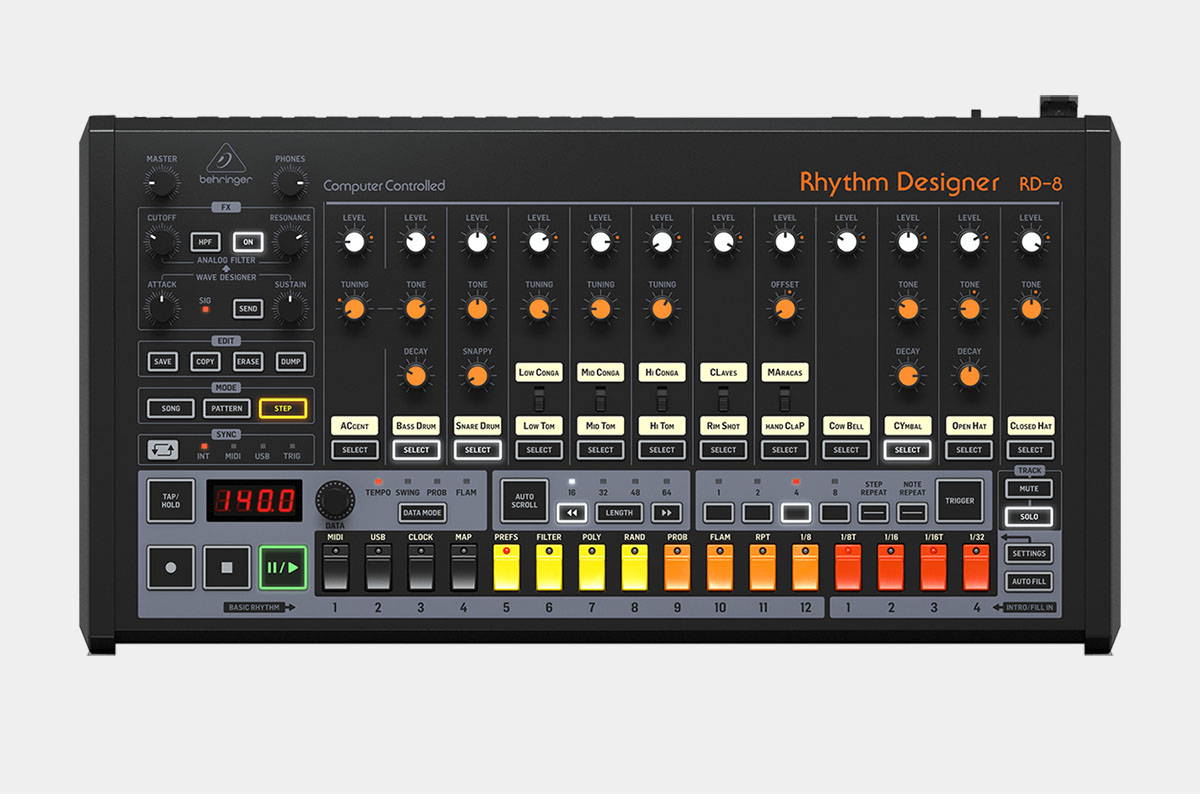Image resolution: width=1200 pixels, height=794 pixels.
Task: Click the filter Cutoff knob
Action: click(161, 242)
